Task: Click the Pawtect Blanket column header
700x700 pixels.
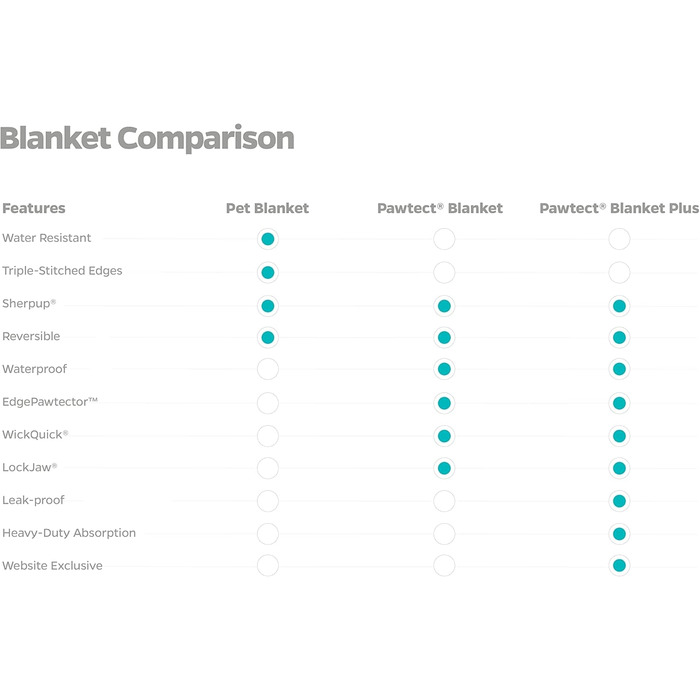Action: [440, 208]
